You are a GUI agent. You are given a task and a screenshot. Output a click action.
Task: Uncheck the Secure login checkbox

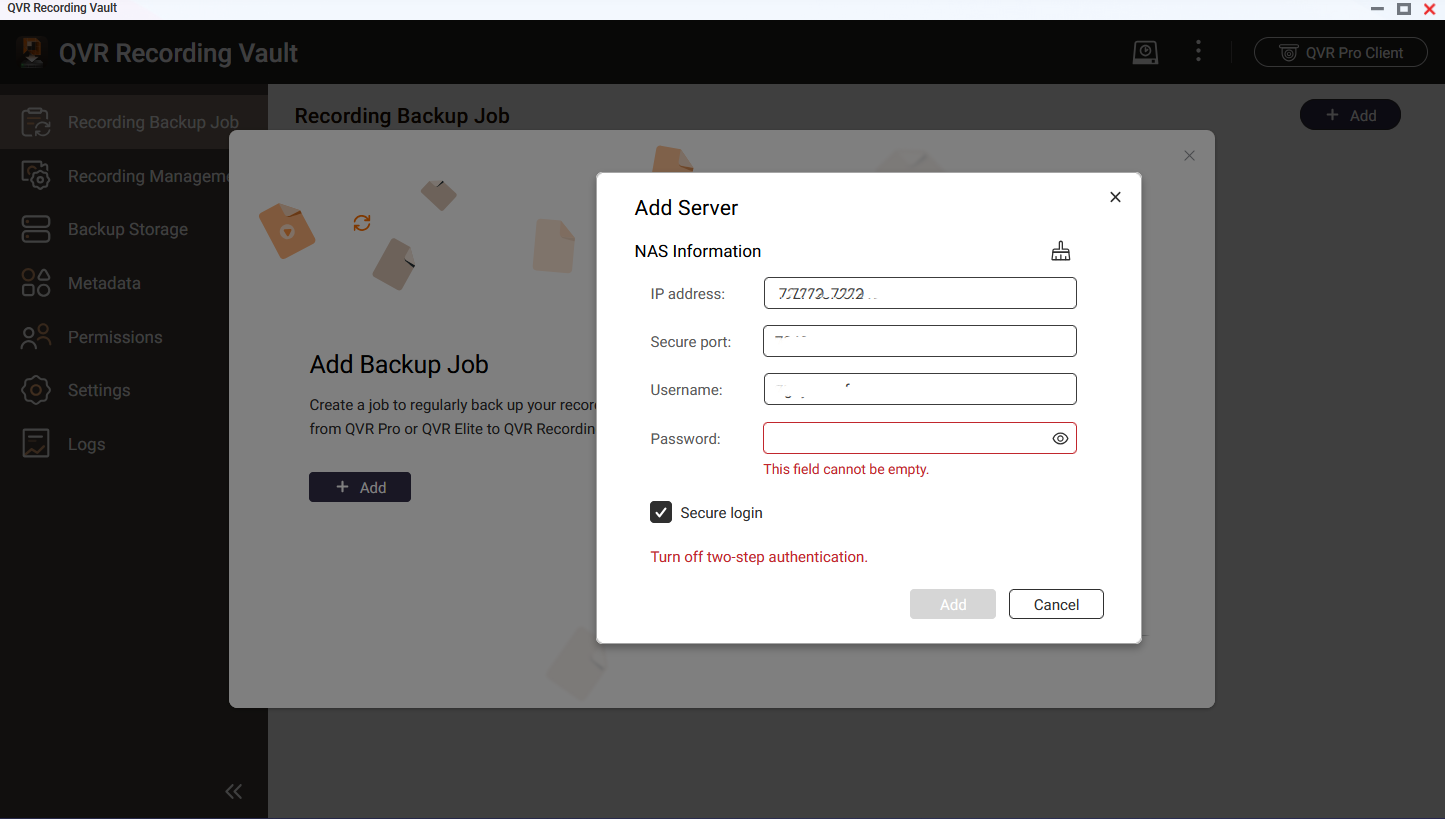(661, 512)
